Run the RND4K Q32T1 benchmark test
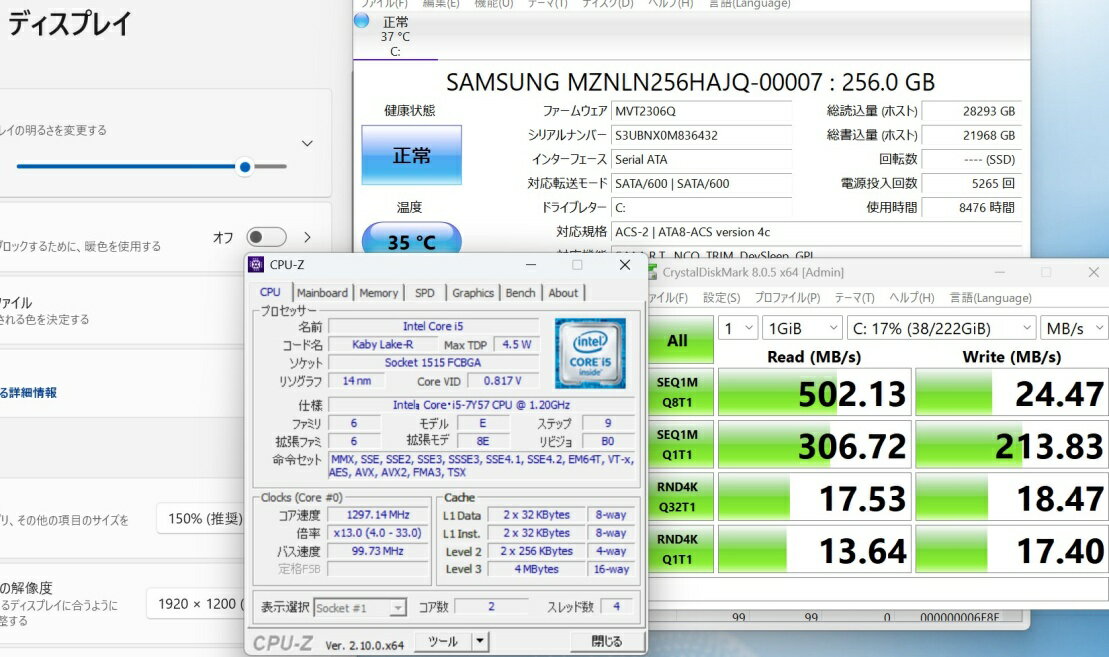The width and height of the screenshot is (1109, 657). 677,497
